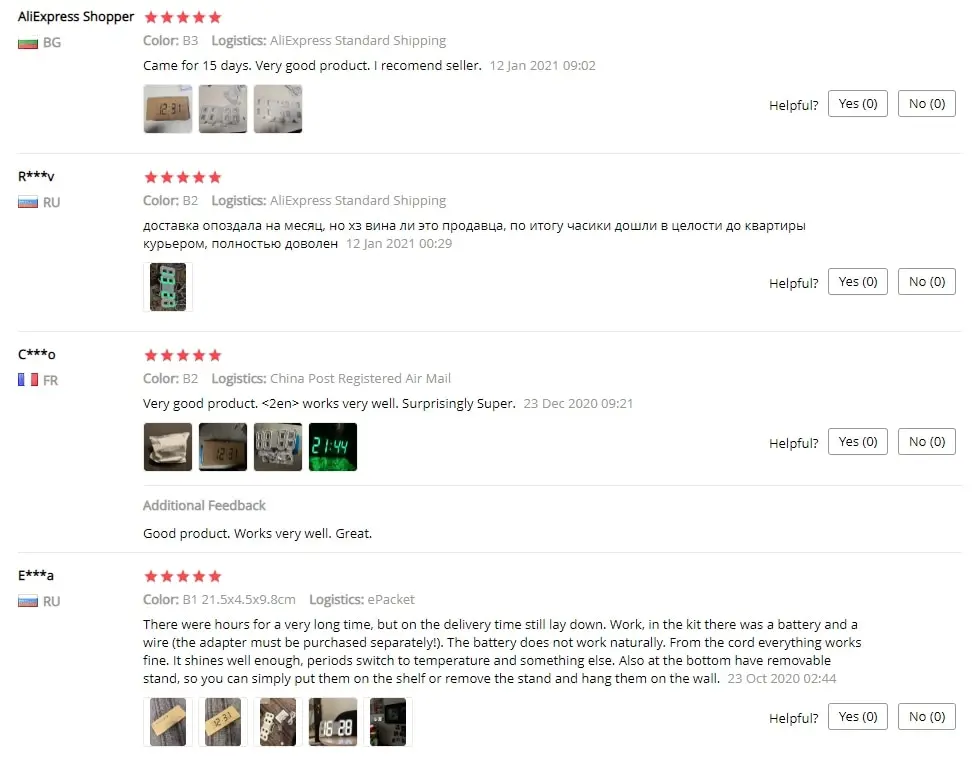
Task: Click the Bulgarian flag icon beside BG
Action: click(28, 43)
